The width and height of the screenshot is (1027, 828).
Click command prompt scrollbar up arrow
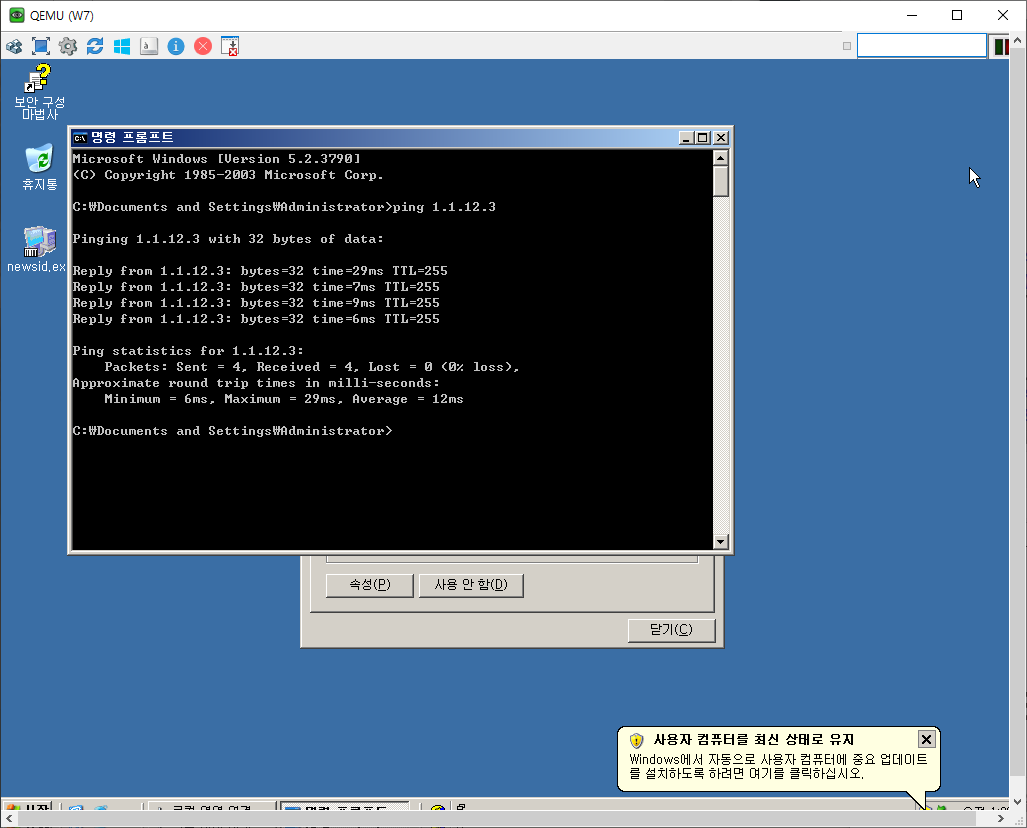[x=720, y=158]
